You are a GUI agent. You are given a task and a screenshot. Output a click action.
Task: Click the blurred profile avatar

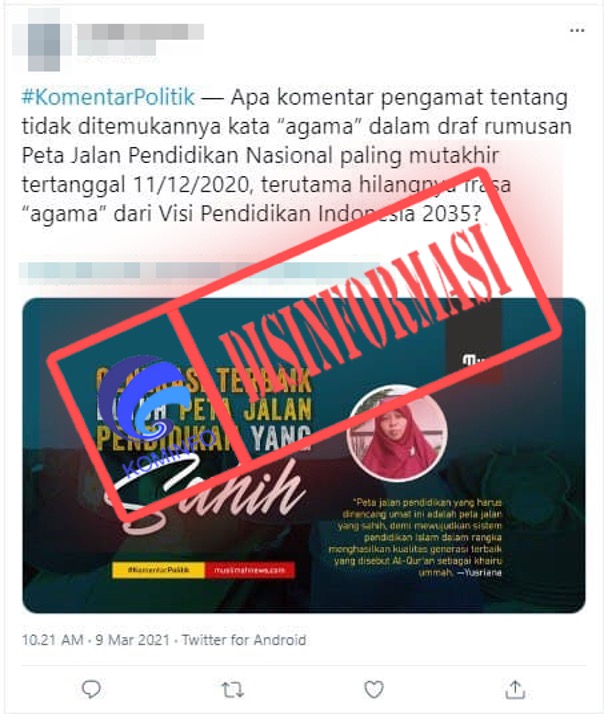[x=44, y=40]
